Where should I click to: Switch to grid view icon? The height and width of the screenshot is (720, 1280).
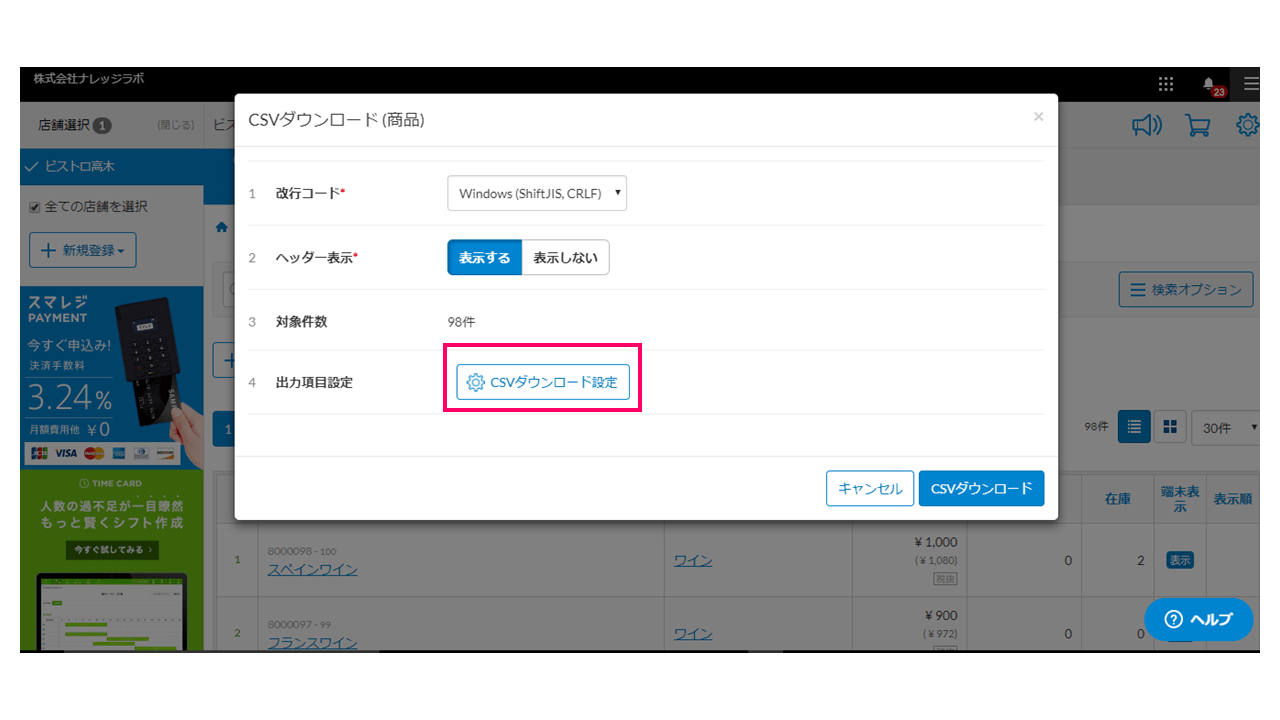1169,426
